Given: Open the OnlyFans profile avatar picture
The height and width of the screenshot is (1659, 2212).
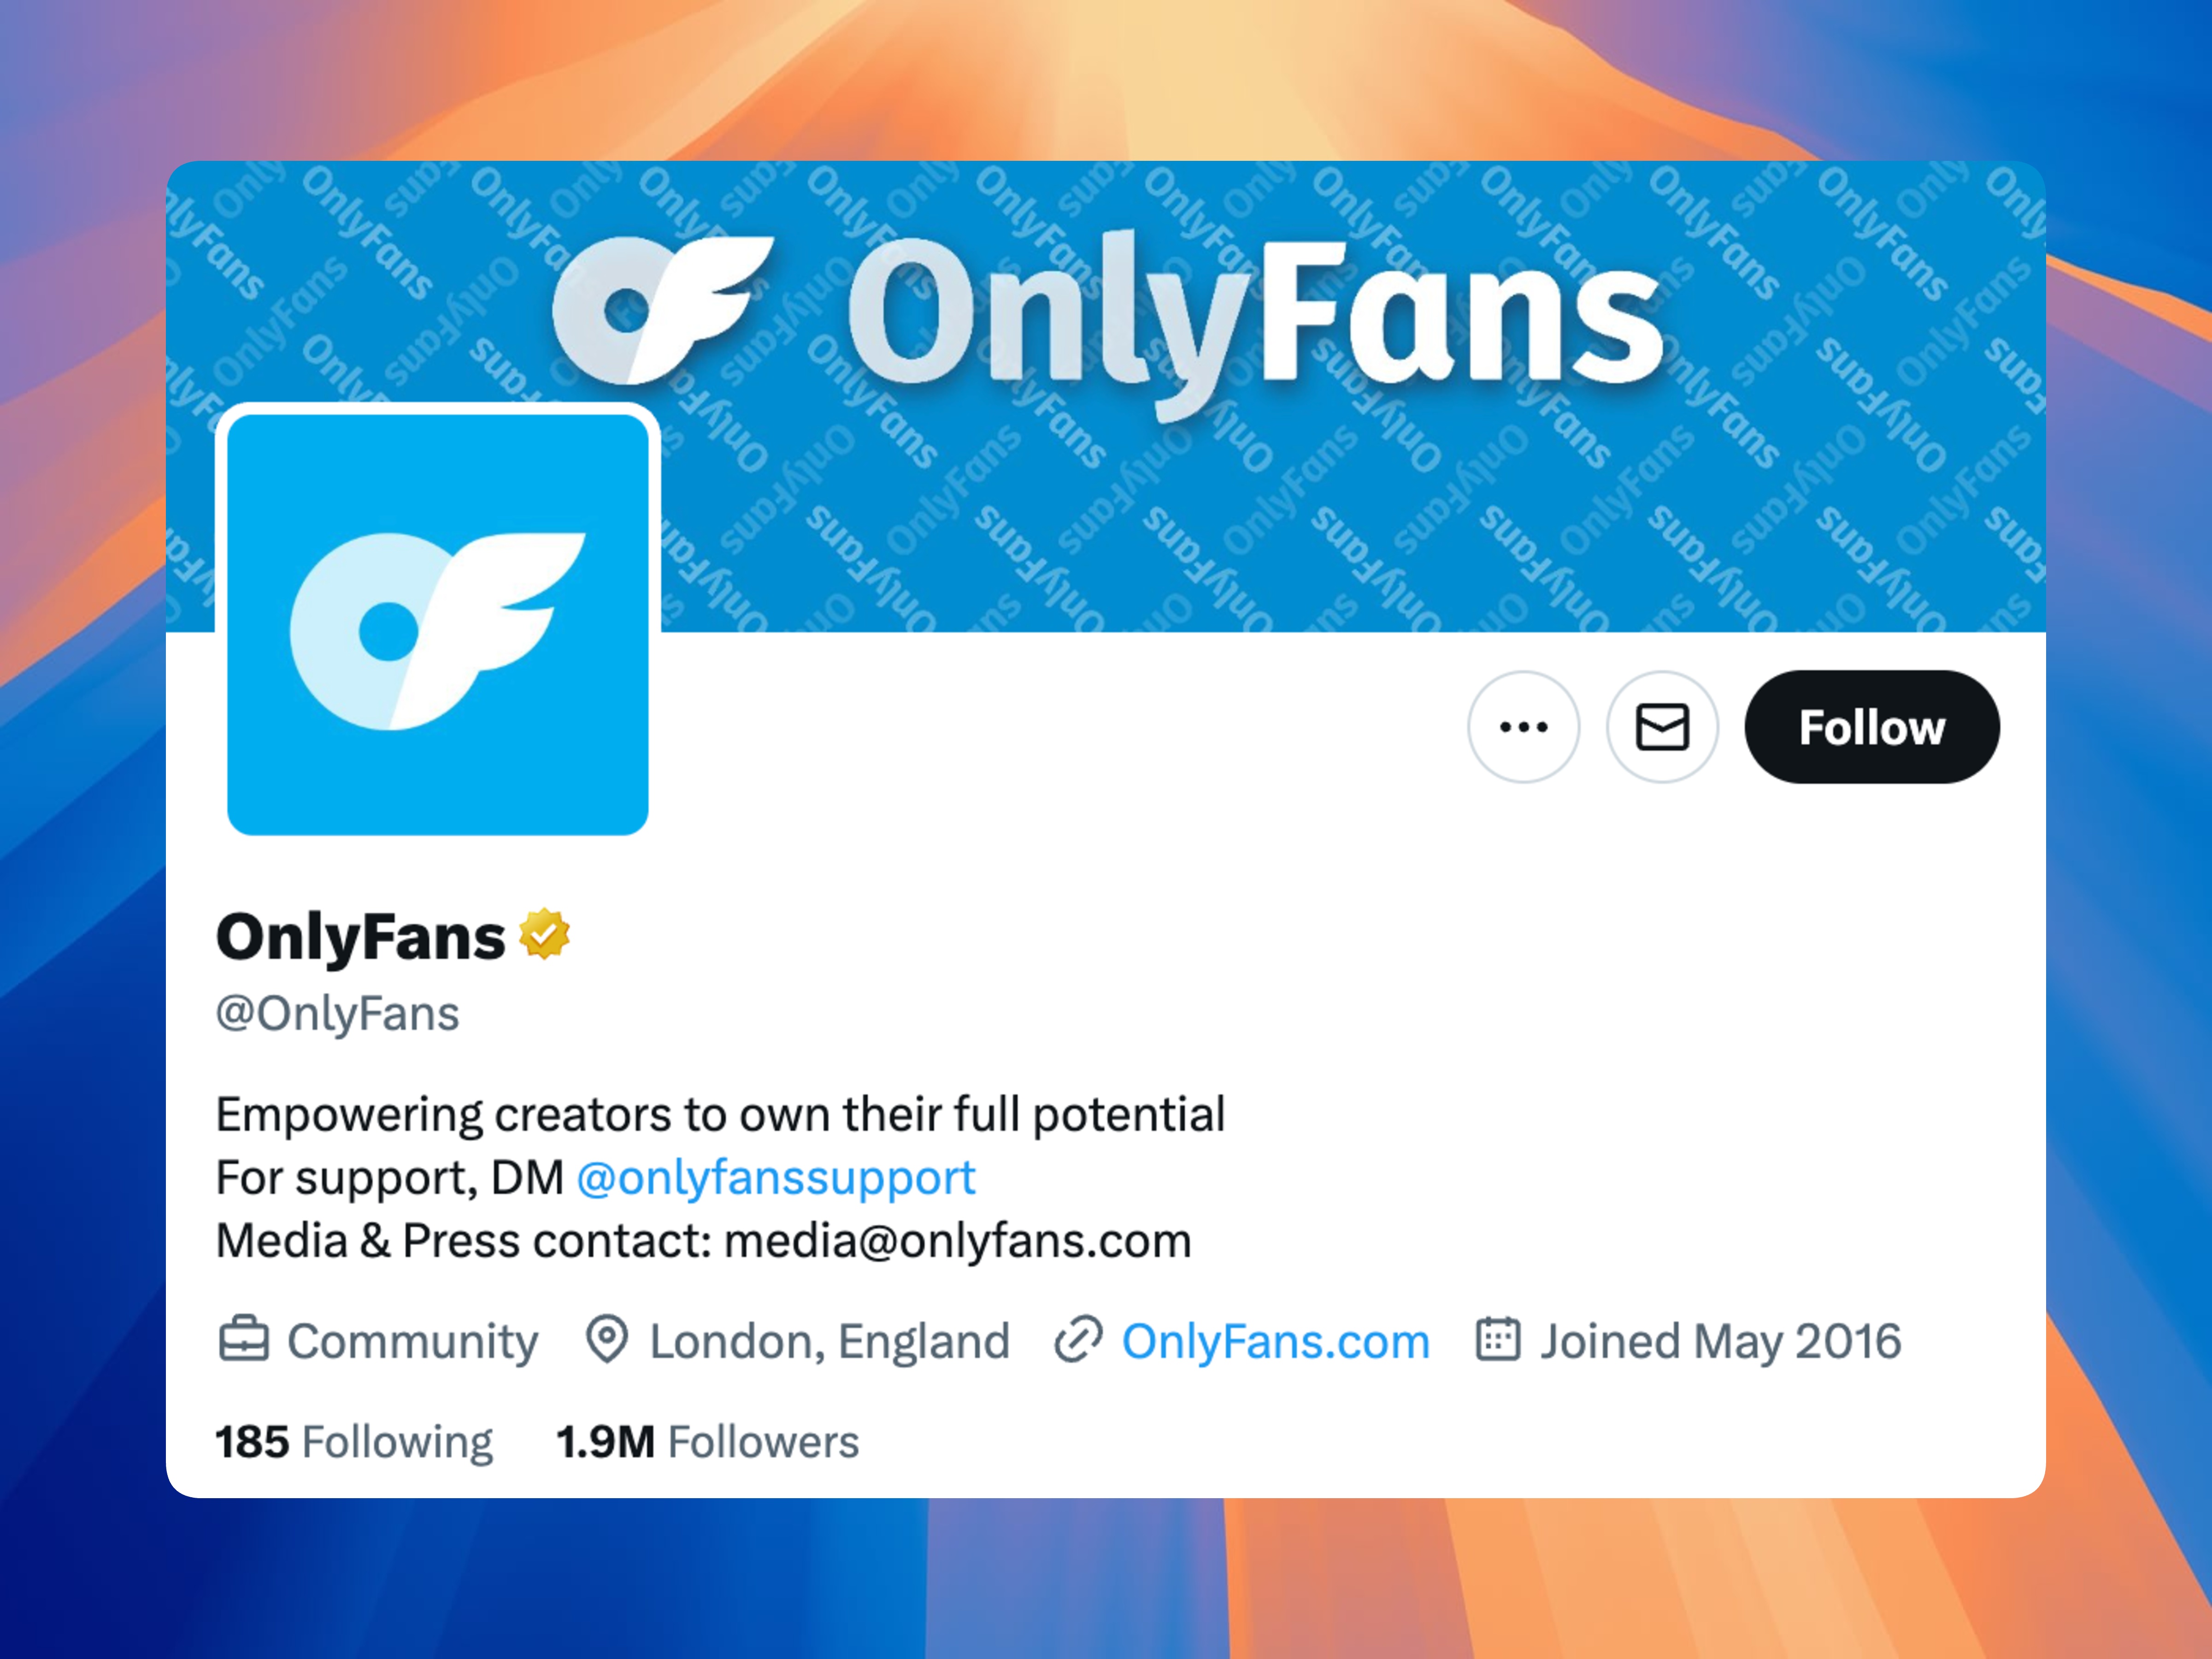Looking at the screenshot, I should [x=438, y=624].
